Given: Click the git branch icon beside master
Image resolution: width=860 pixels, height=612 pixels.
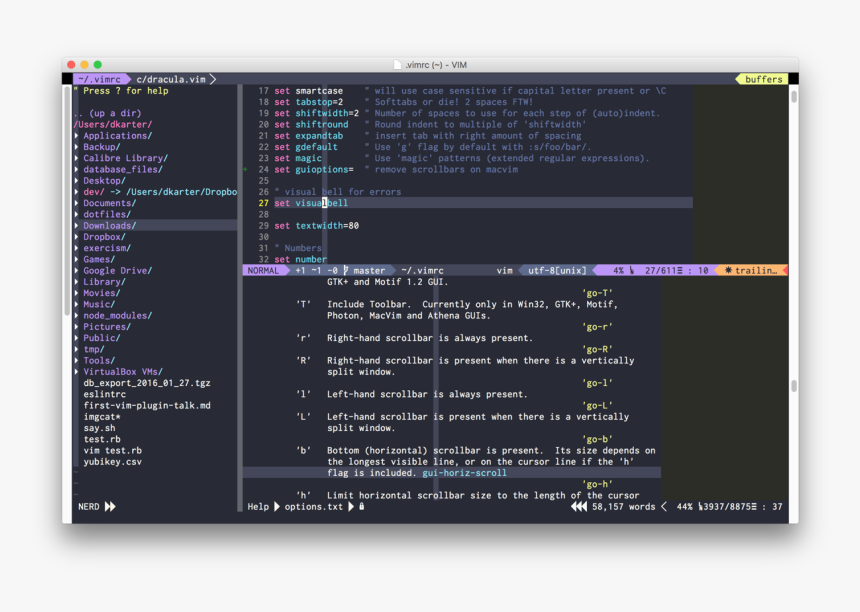Looking at the screenshot, I should point(346,270).
